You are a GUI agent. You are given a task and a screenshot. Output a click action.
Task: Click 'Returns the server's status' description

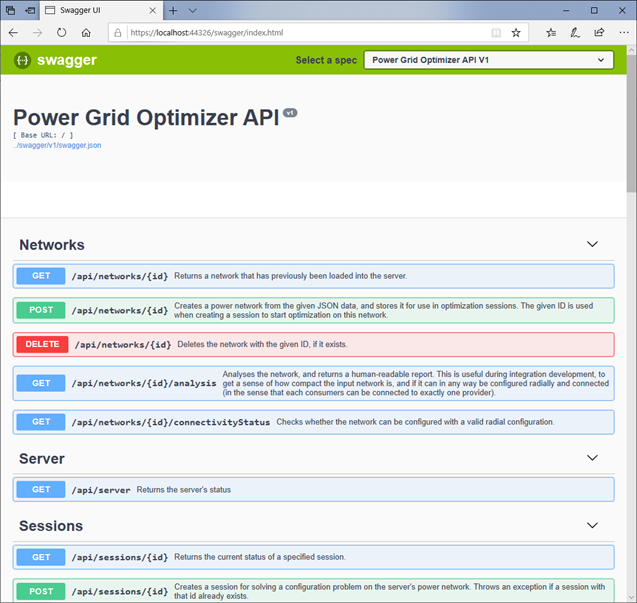click(x=184, y=490)
